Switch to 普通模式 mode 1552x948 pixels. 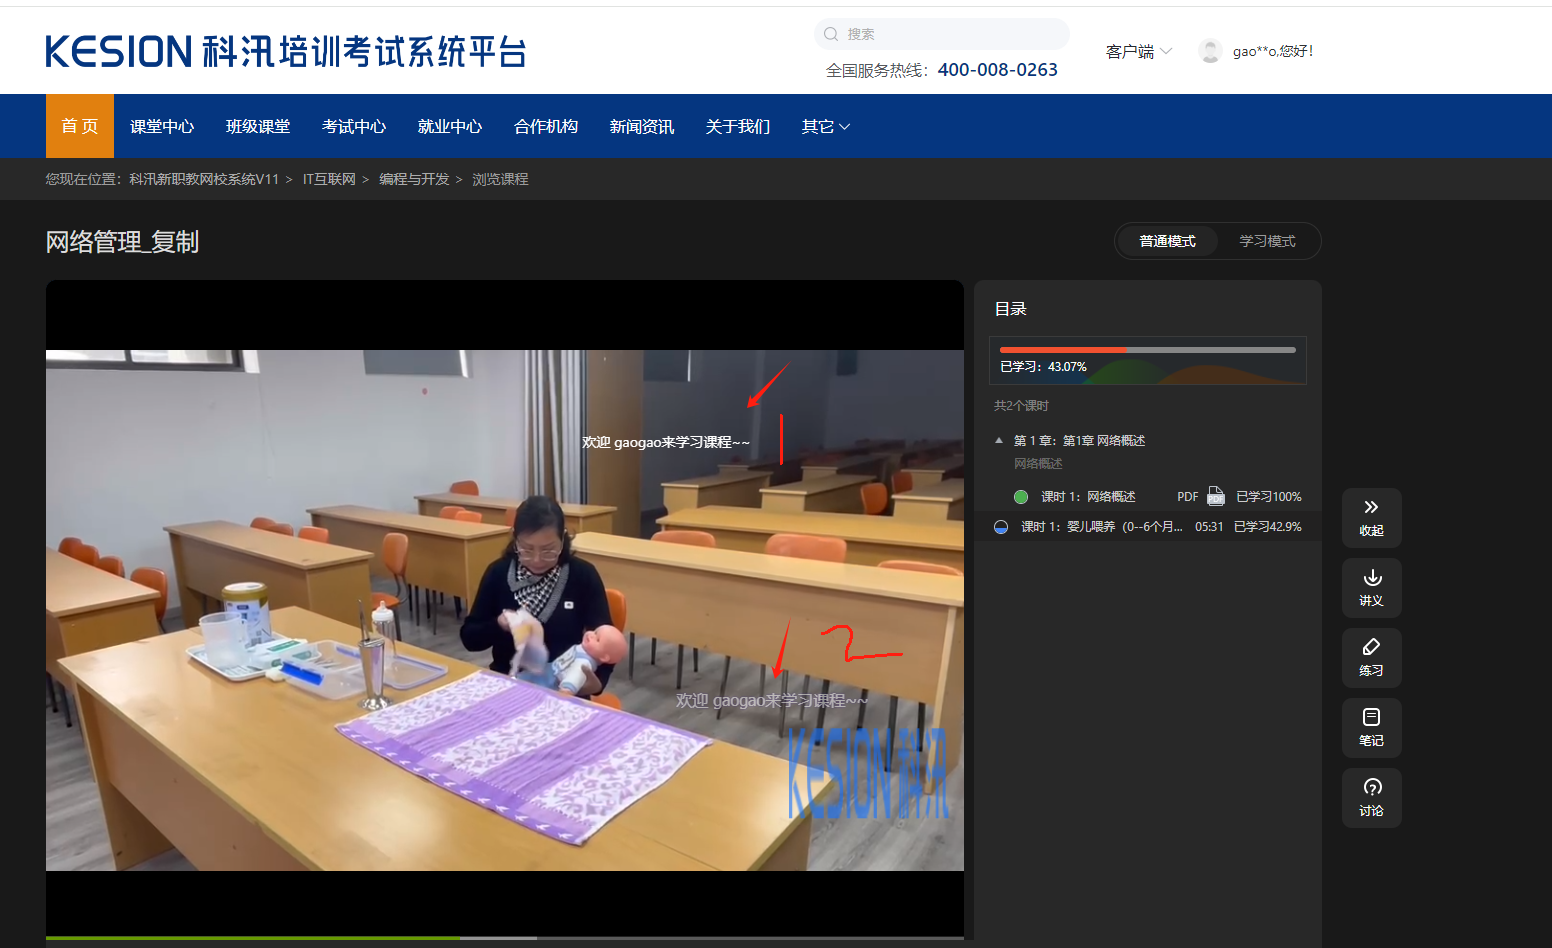coord(1167,241)
